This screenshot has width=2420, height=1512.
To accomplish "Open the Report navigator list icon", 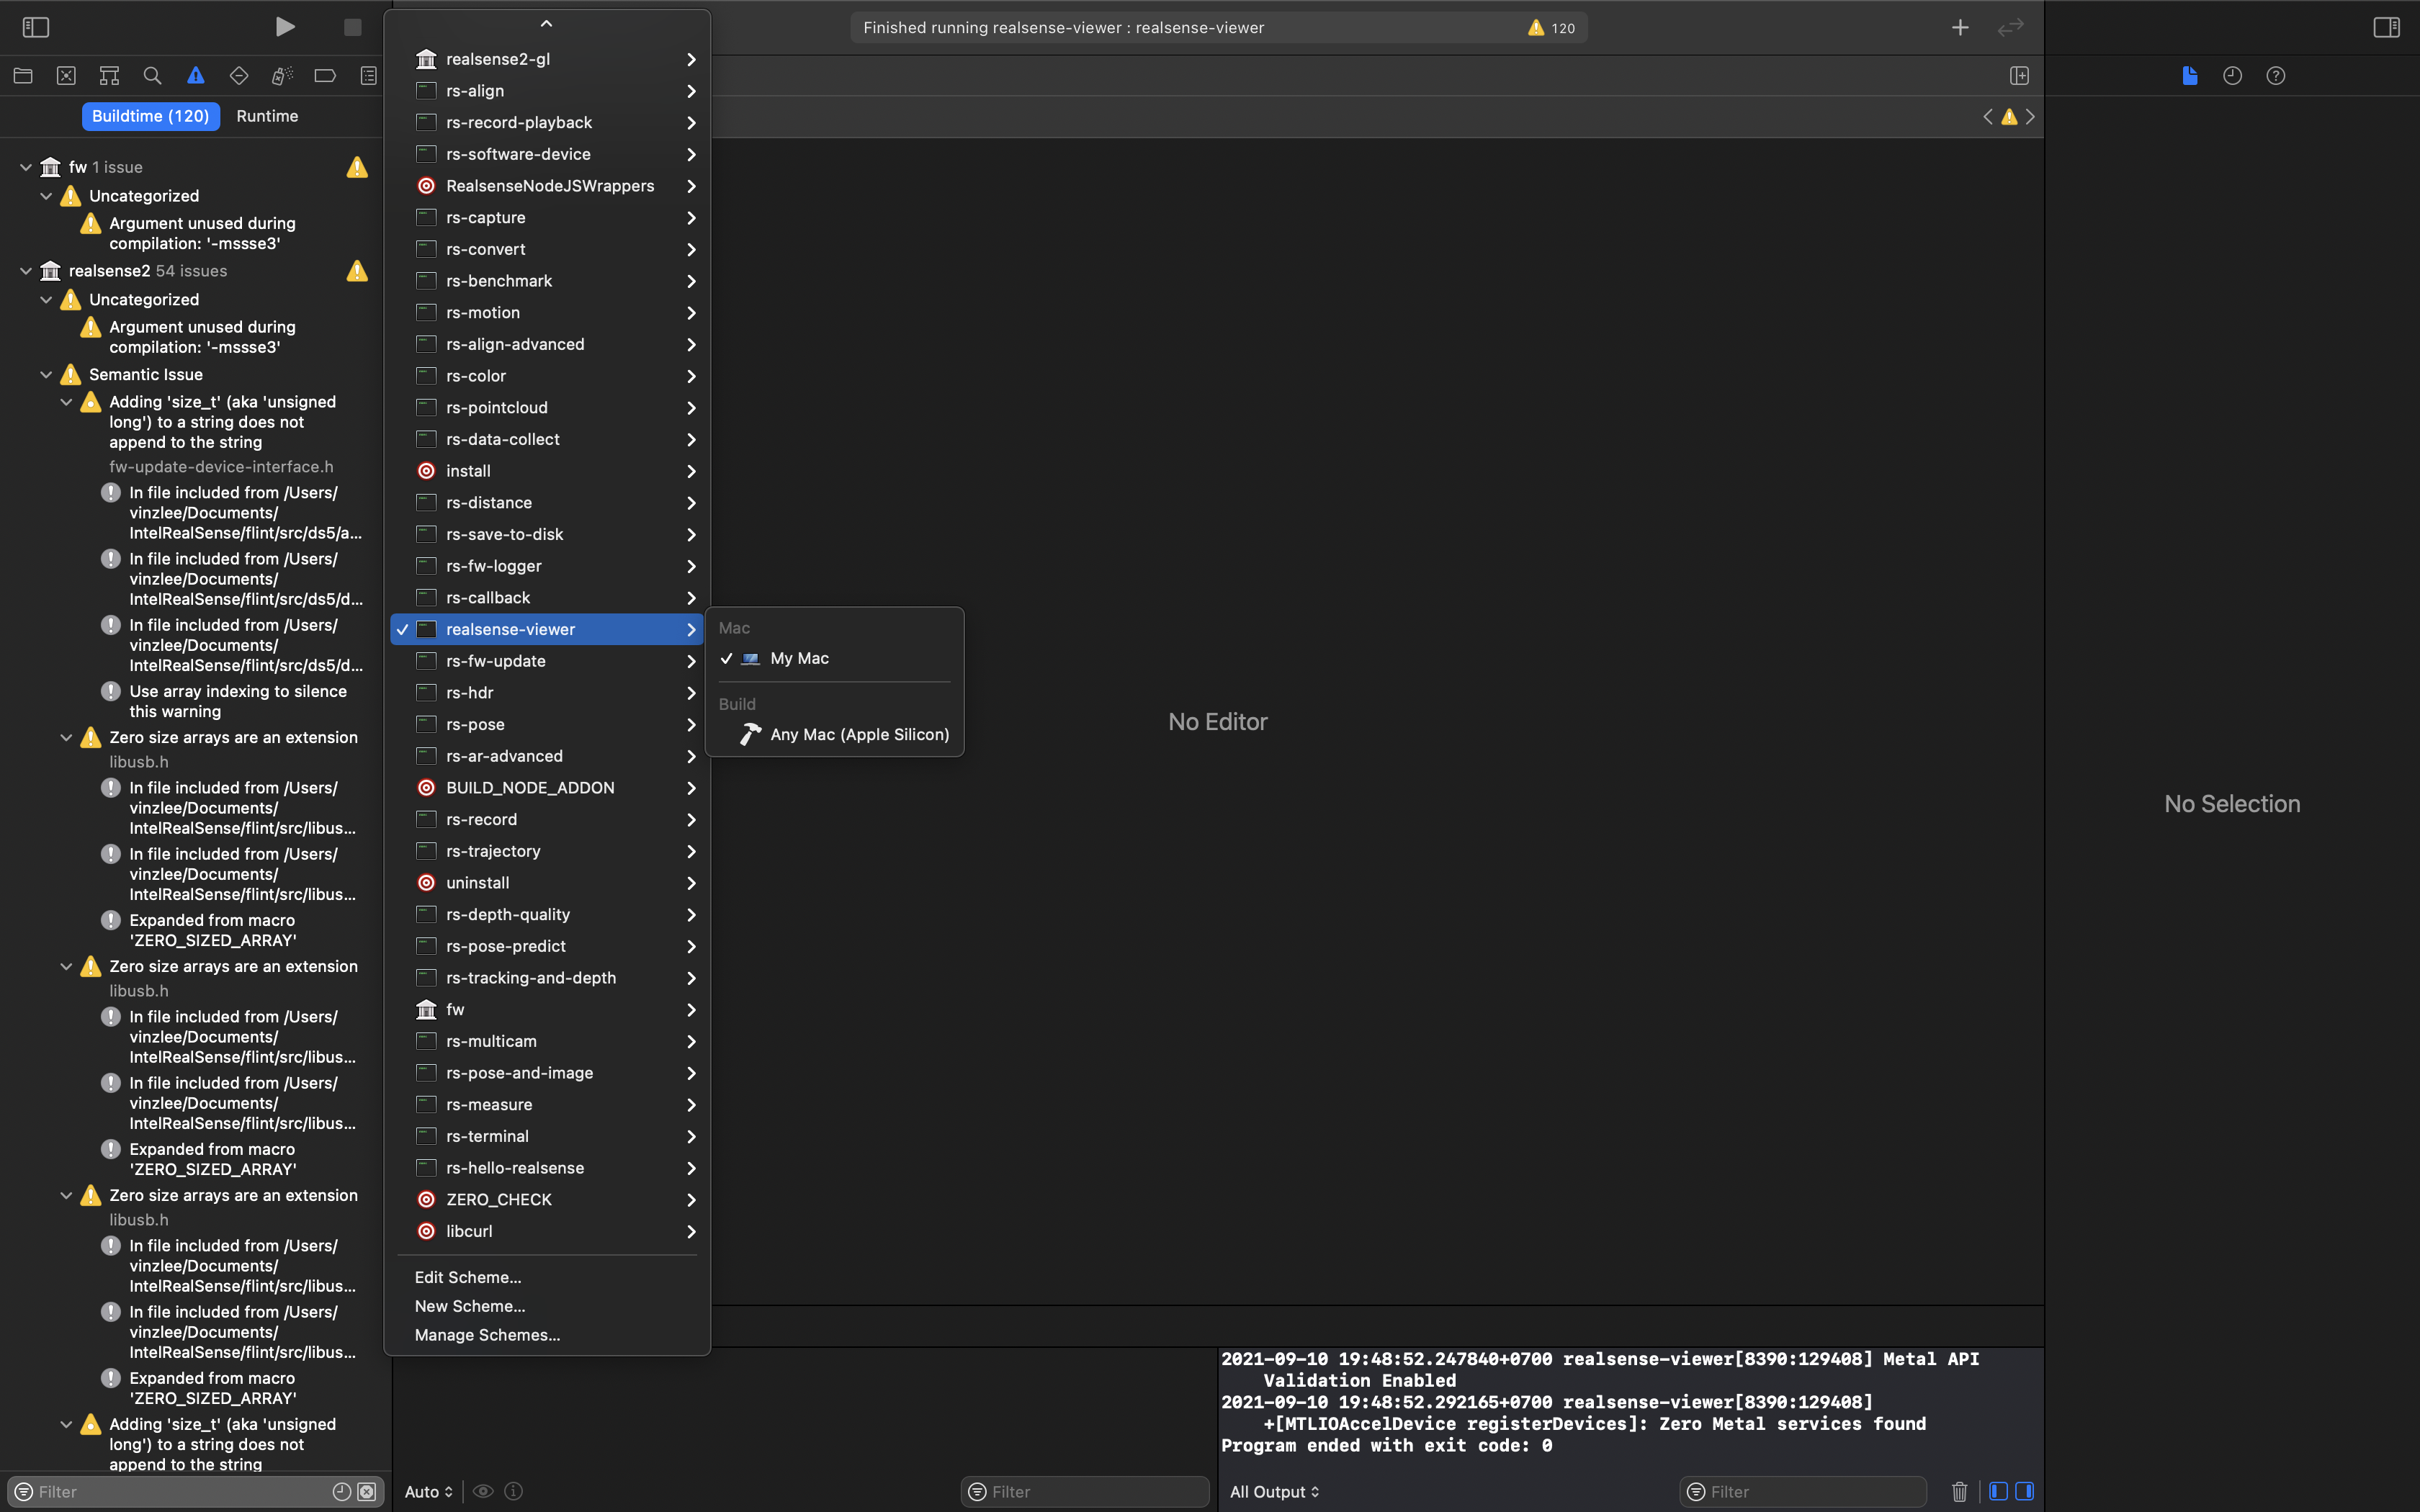I will coord(367,75).
